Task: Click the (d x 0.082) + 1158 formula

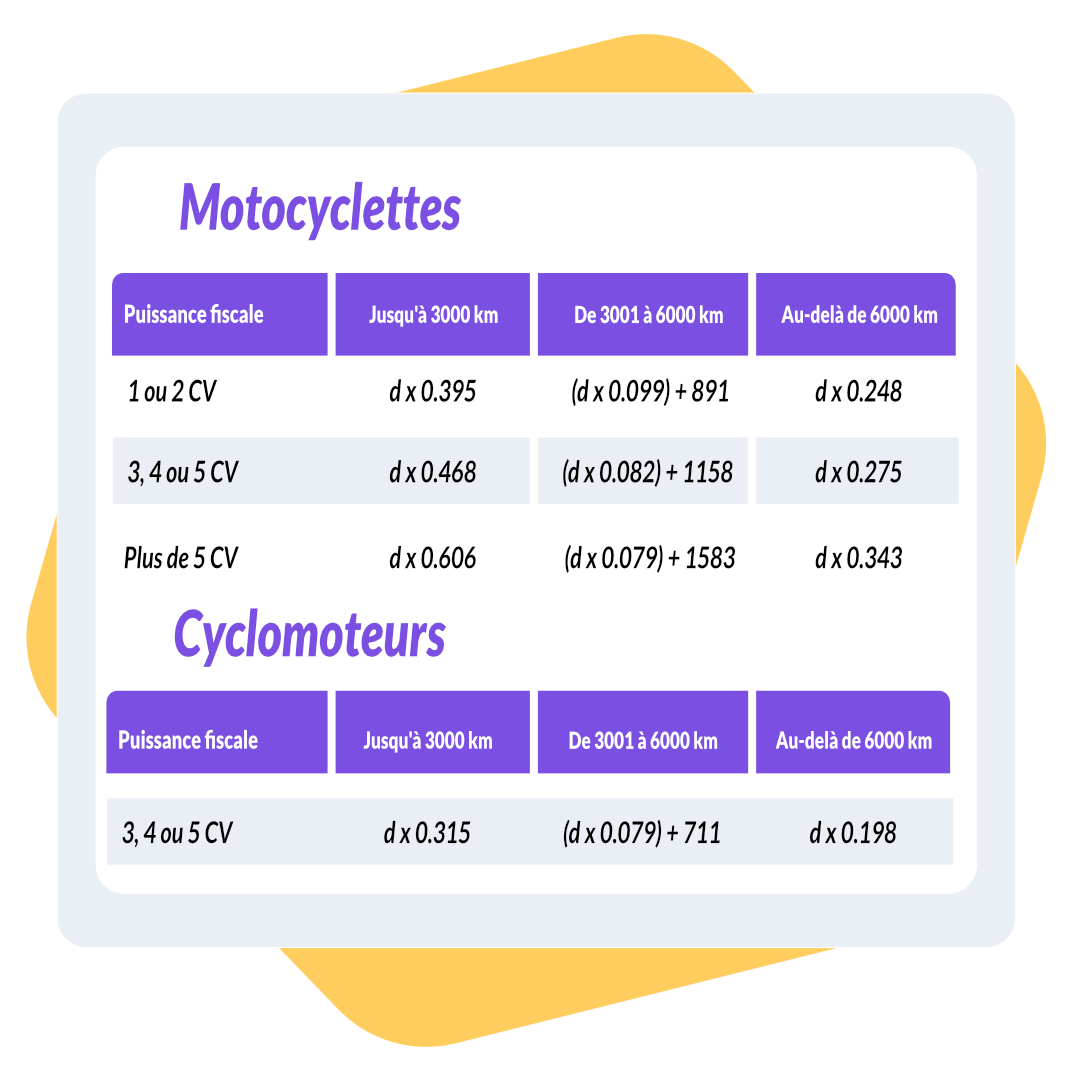Action: (648, 472)
